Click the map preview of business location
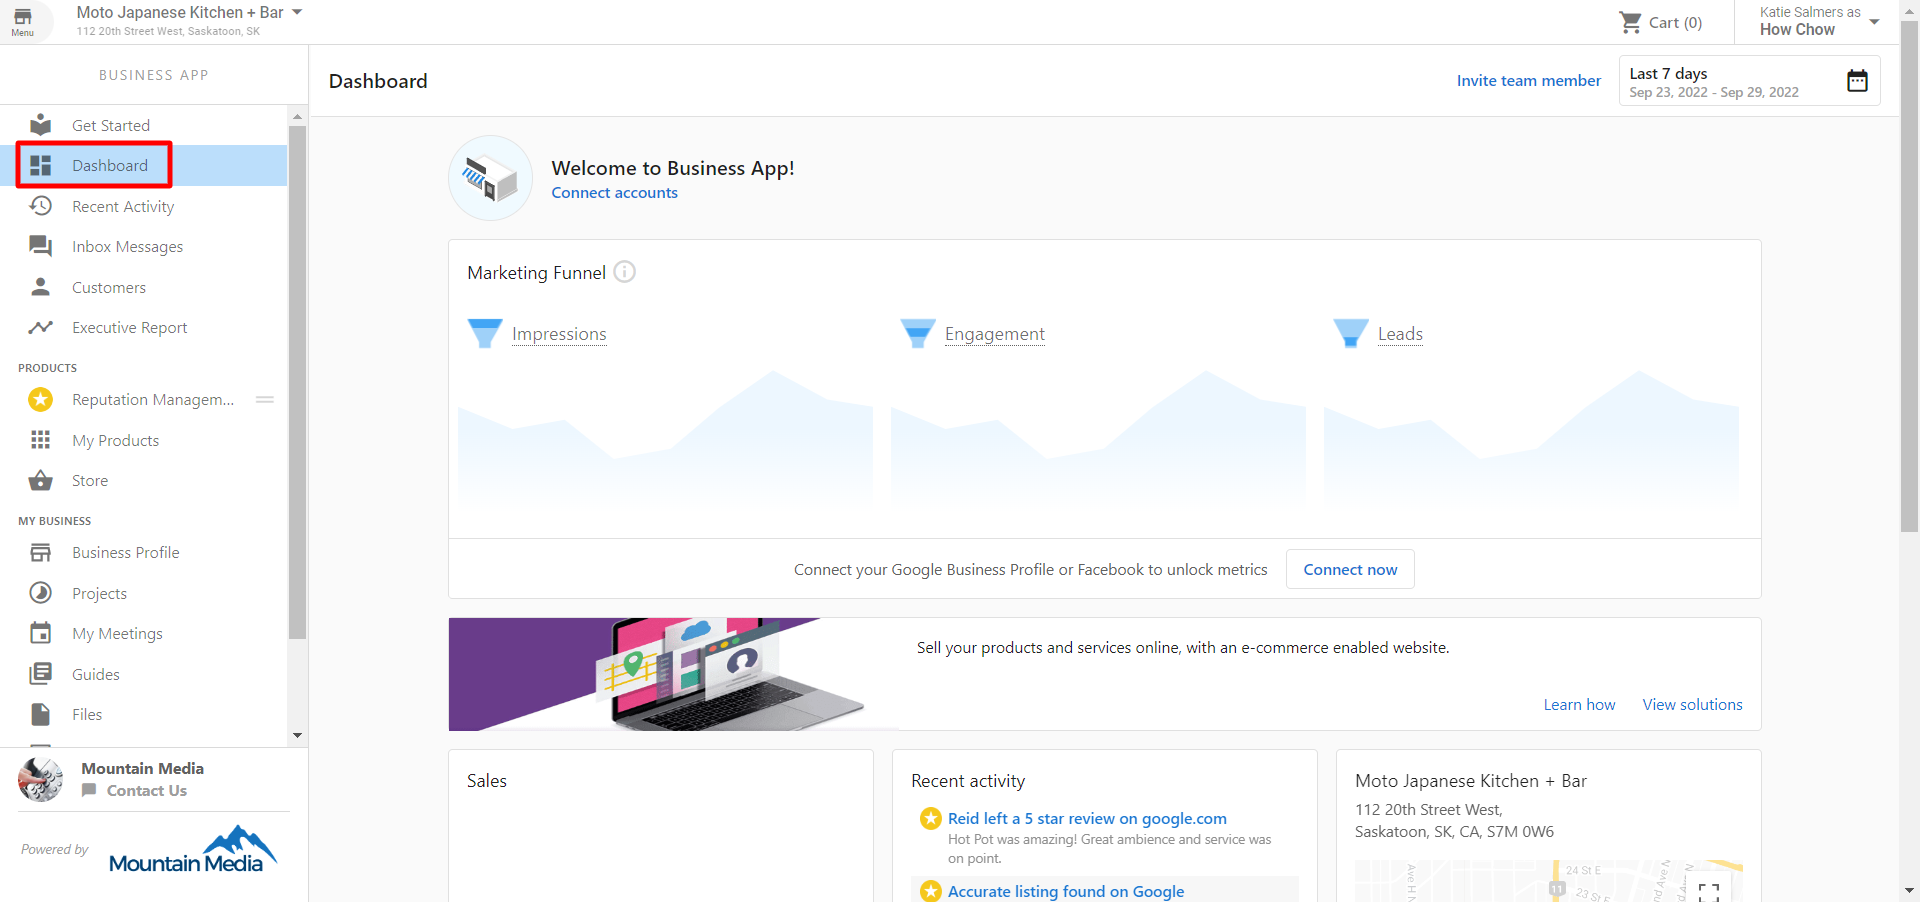This screenshot has width=1920, height=902. 1549,881
